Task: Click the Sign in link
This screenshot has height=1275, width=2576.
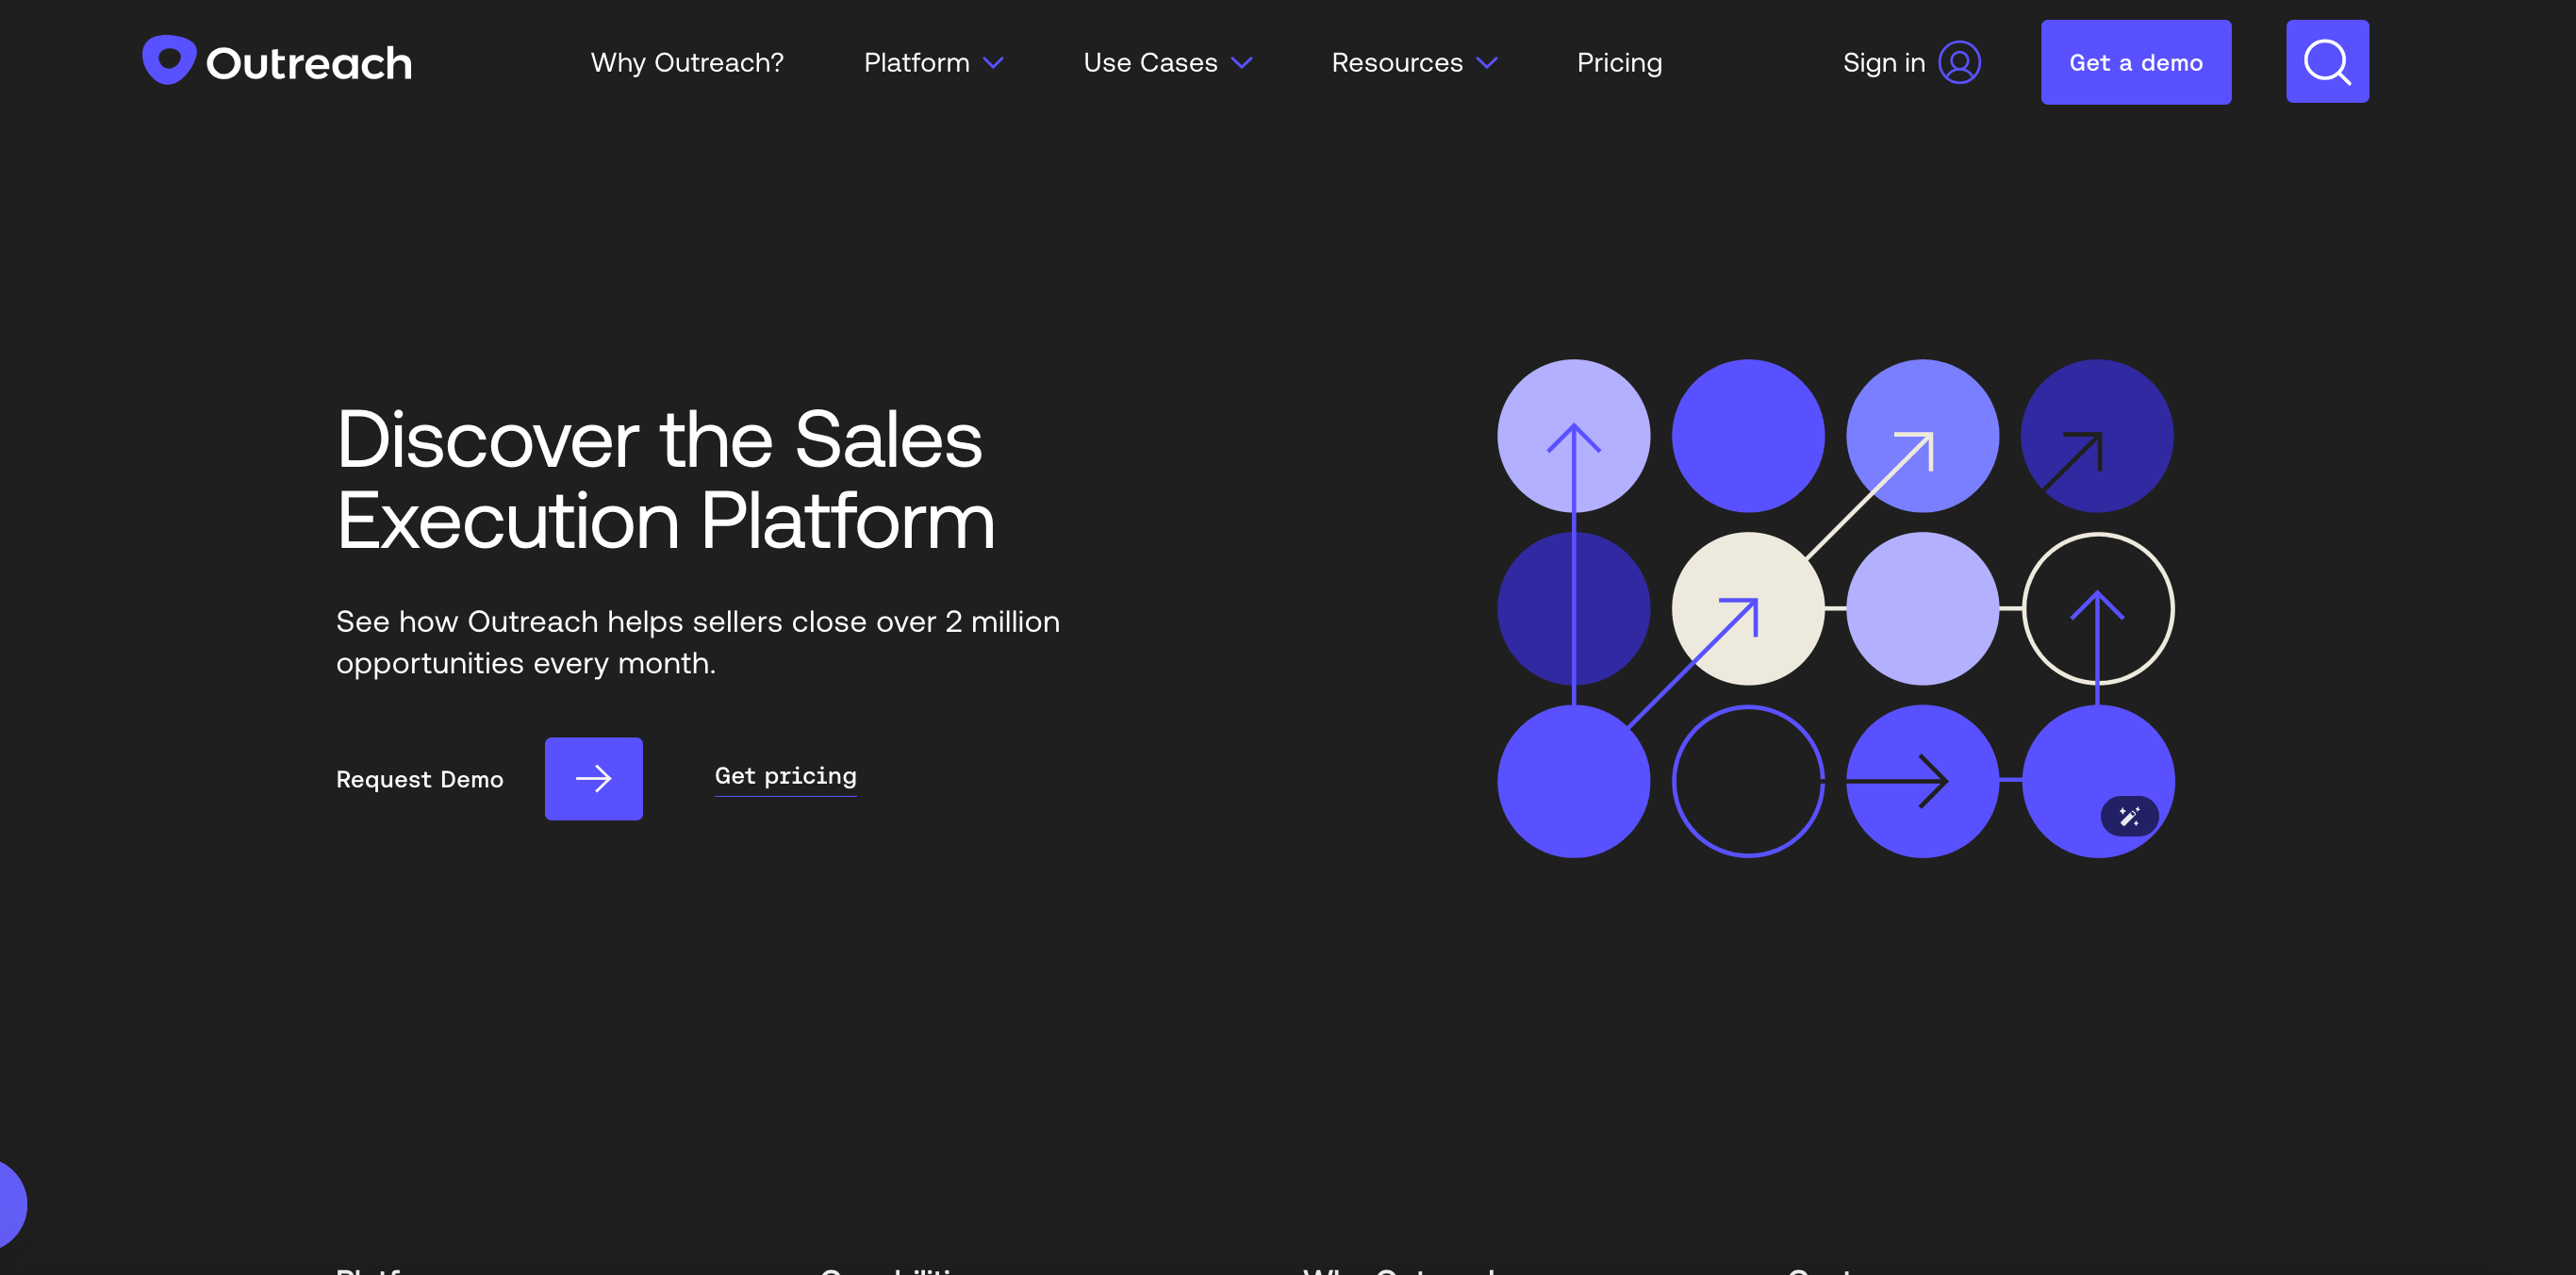Action: click(1884, 62)
